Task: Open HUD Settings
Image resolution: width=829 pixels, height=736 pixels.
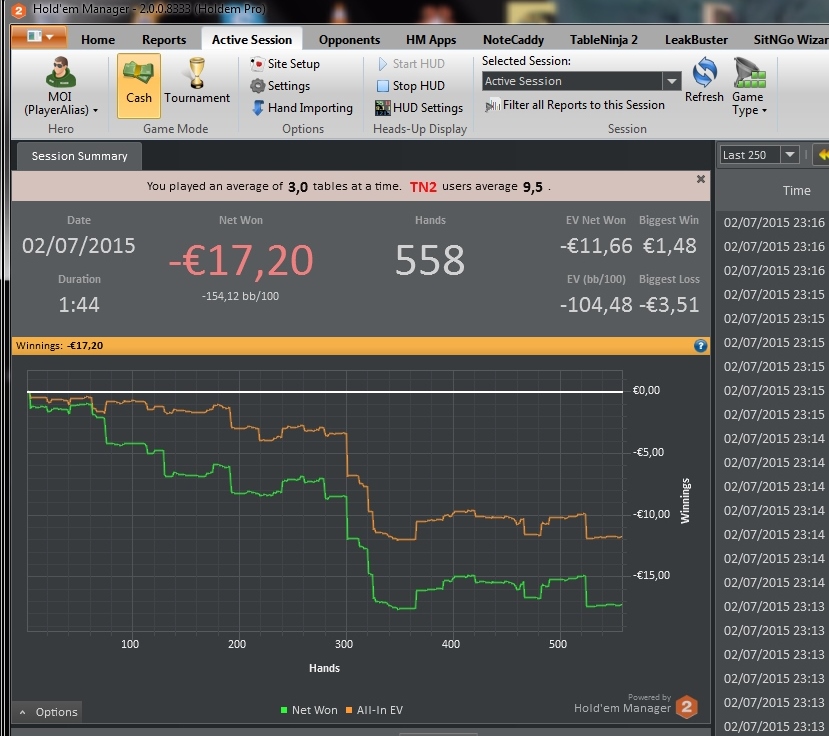Action: click(x=419, y=108)
